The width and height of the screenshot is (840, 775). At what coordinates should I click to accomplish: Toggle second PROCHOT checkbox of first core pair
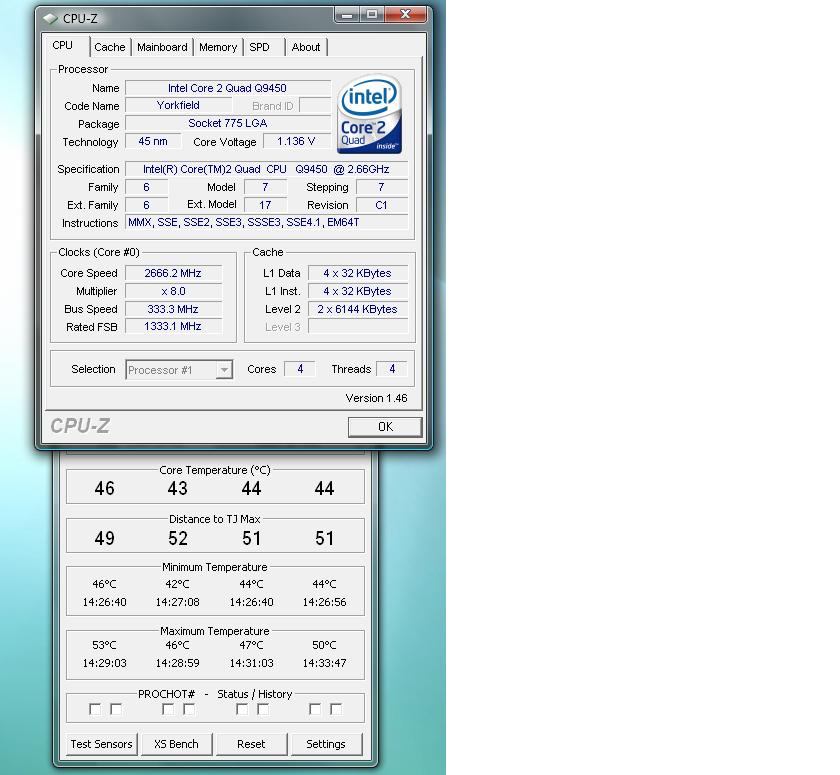[x=116, y=709]
